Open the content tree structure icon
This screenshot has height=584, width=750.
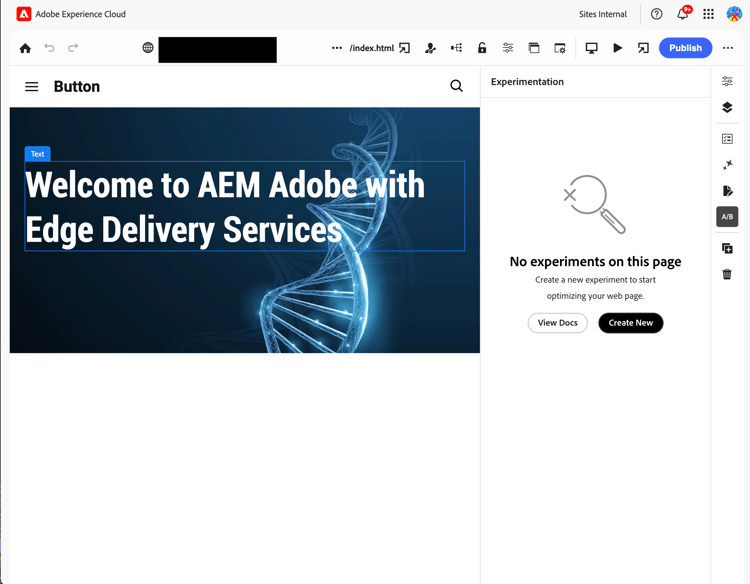(x=456, y=48)
